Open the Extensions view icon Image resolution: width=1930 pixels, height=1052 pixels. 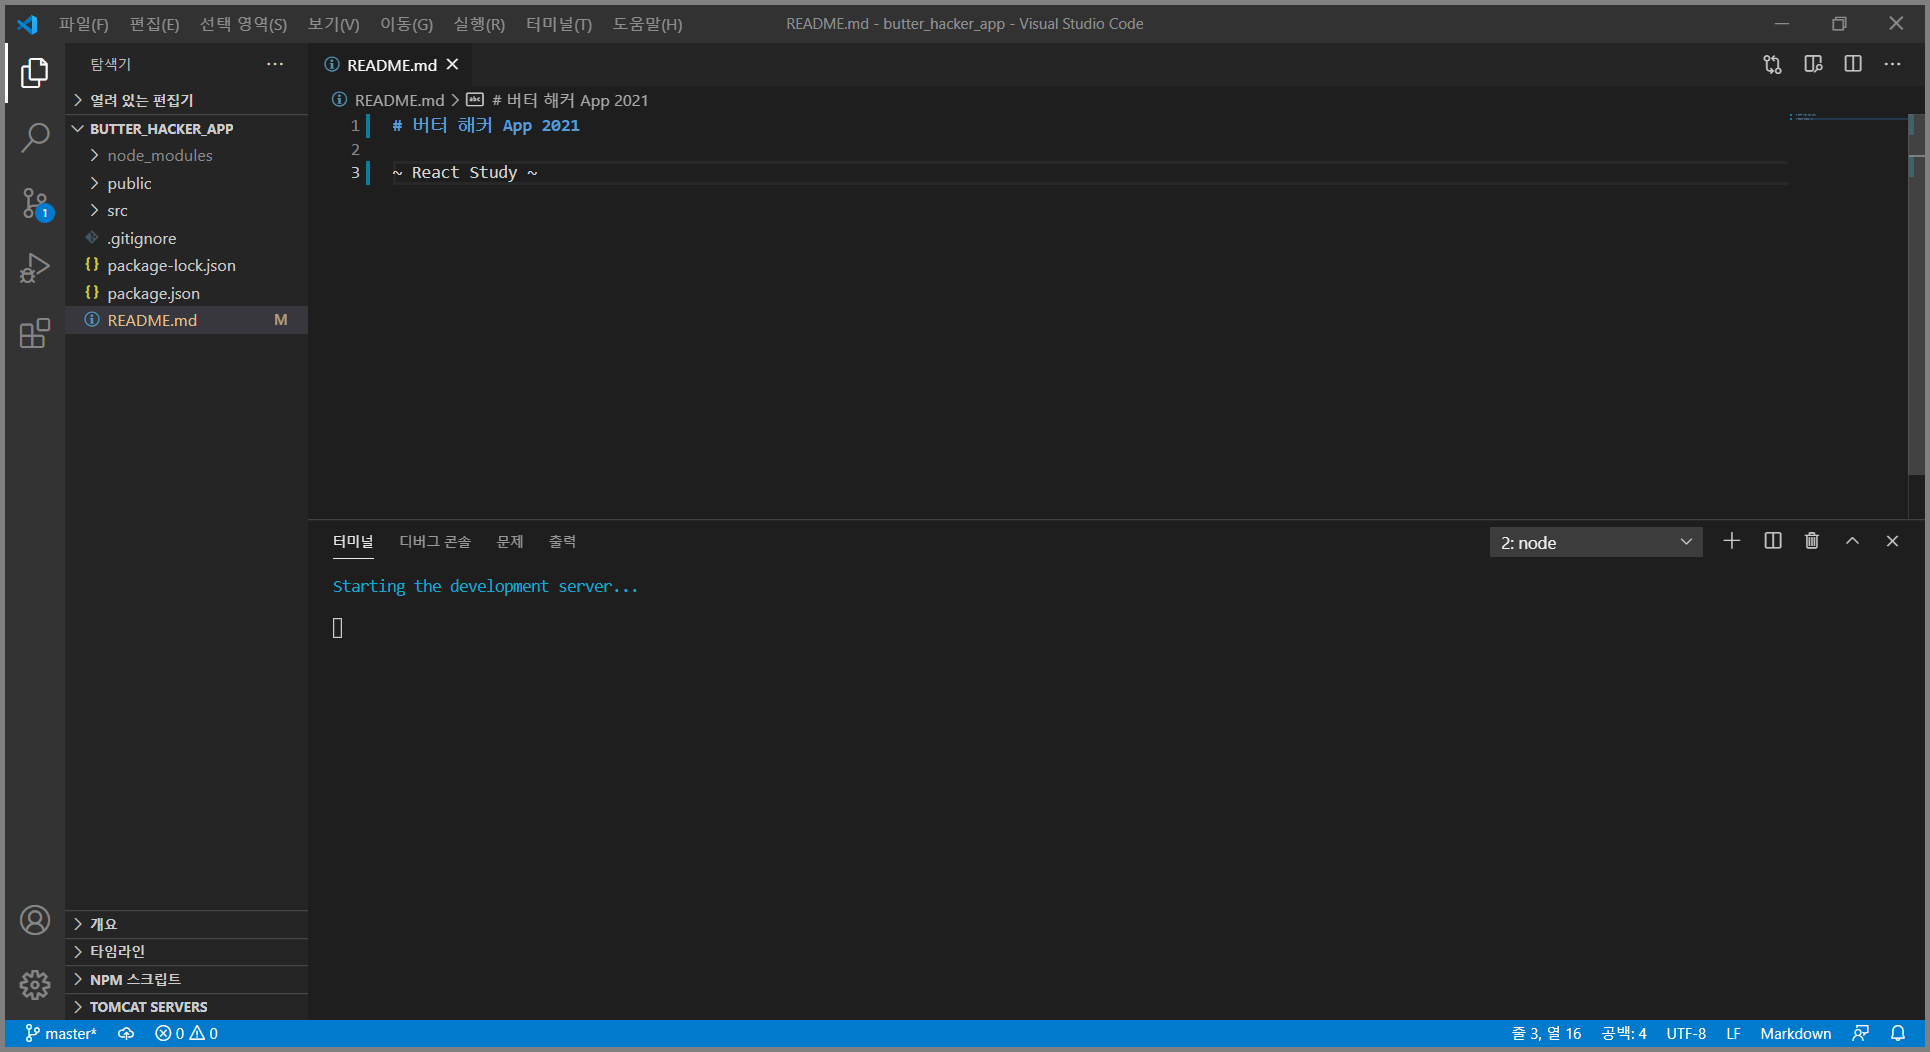point(35,333)
